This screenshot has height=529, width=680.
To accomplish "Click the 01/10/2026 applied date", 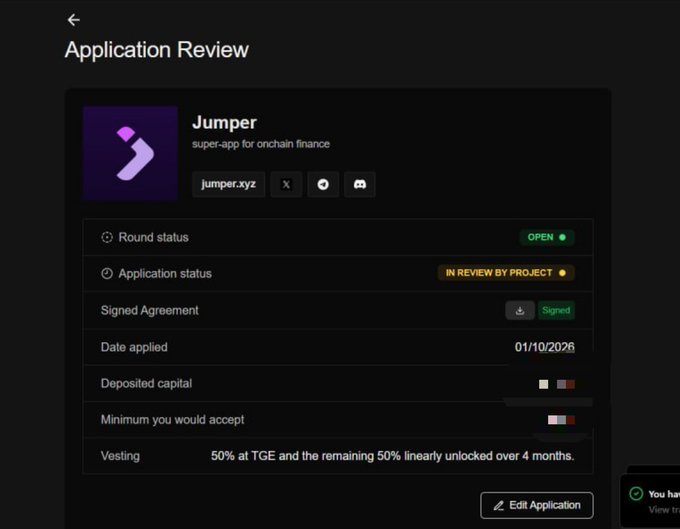I will 544,347.
